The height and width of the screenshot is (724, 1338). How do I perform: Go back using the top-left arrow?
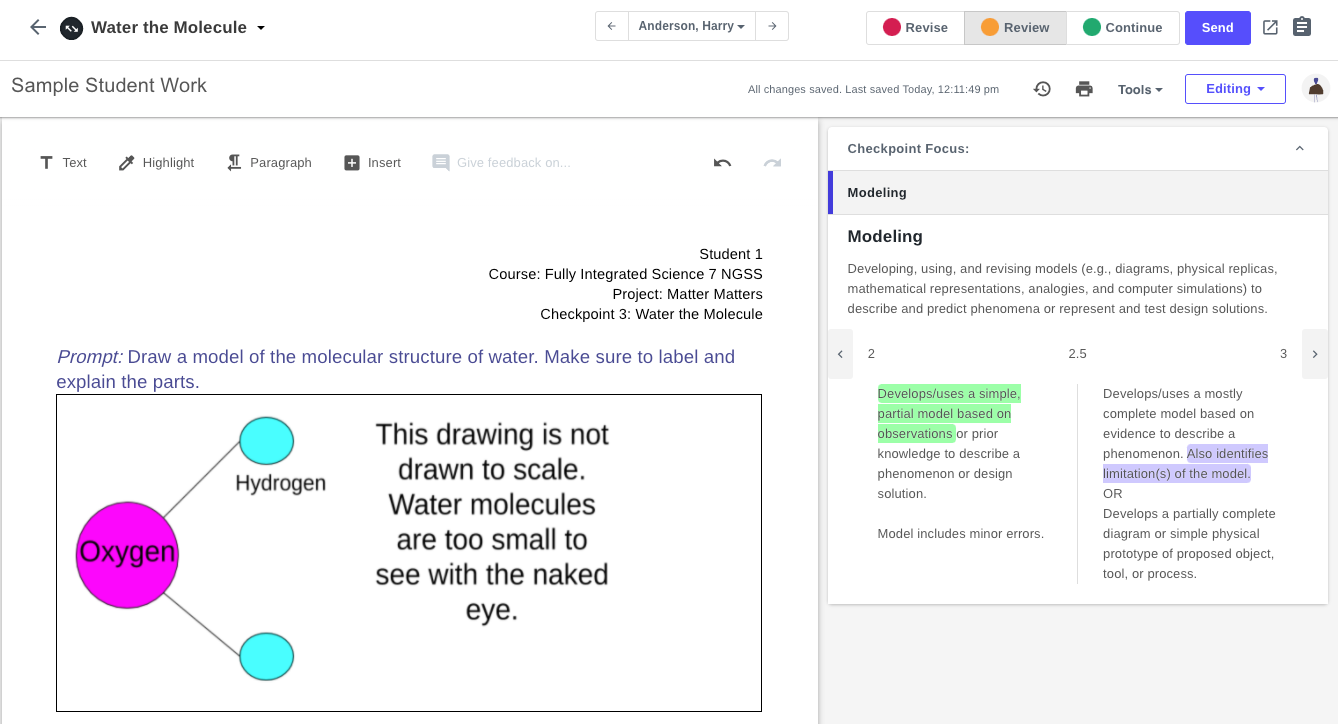point(38,27)
